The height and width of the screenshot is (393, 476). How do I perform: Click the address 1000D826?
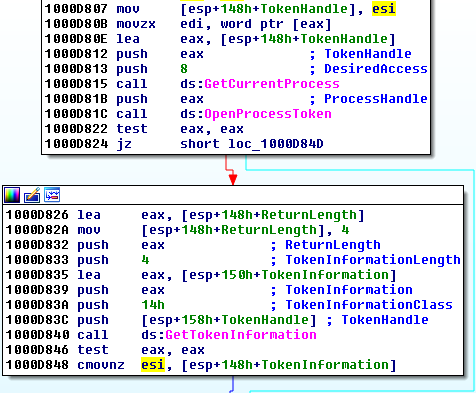tap(37, 215)
